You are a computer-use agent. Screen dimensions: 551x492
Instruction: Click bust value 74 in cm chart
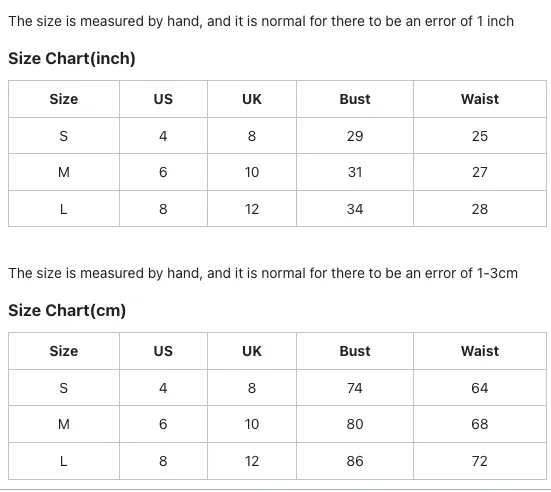(355, 388)
